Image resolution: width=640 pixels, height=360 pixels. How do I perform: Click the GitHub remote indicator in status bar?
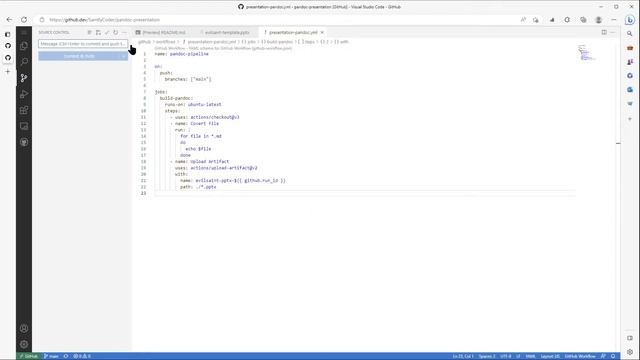[x=28, y=356]
